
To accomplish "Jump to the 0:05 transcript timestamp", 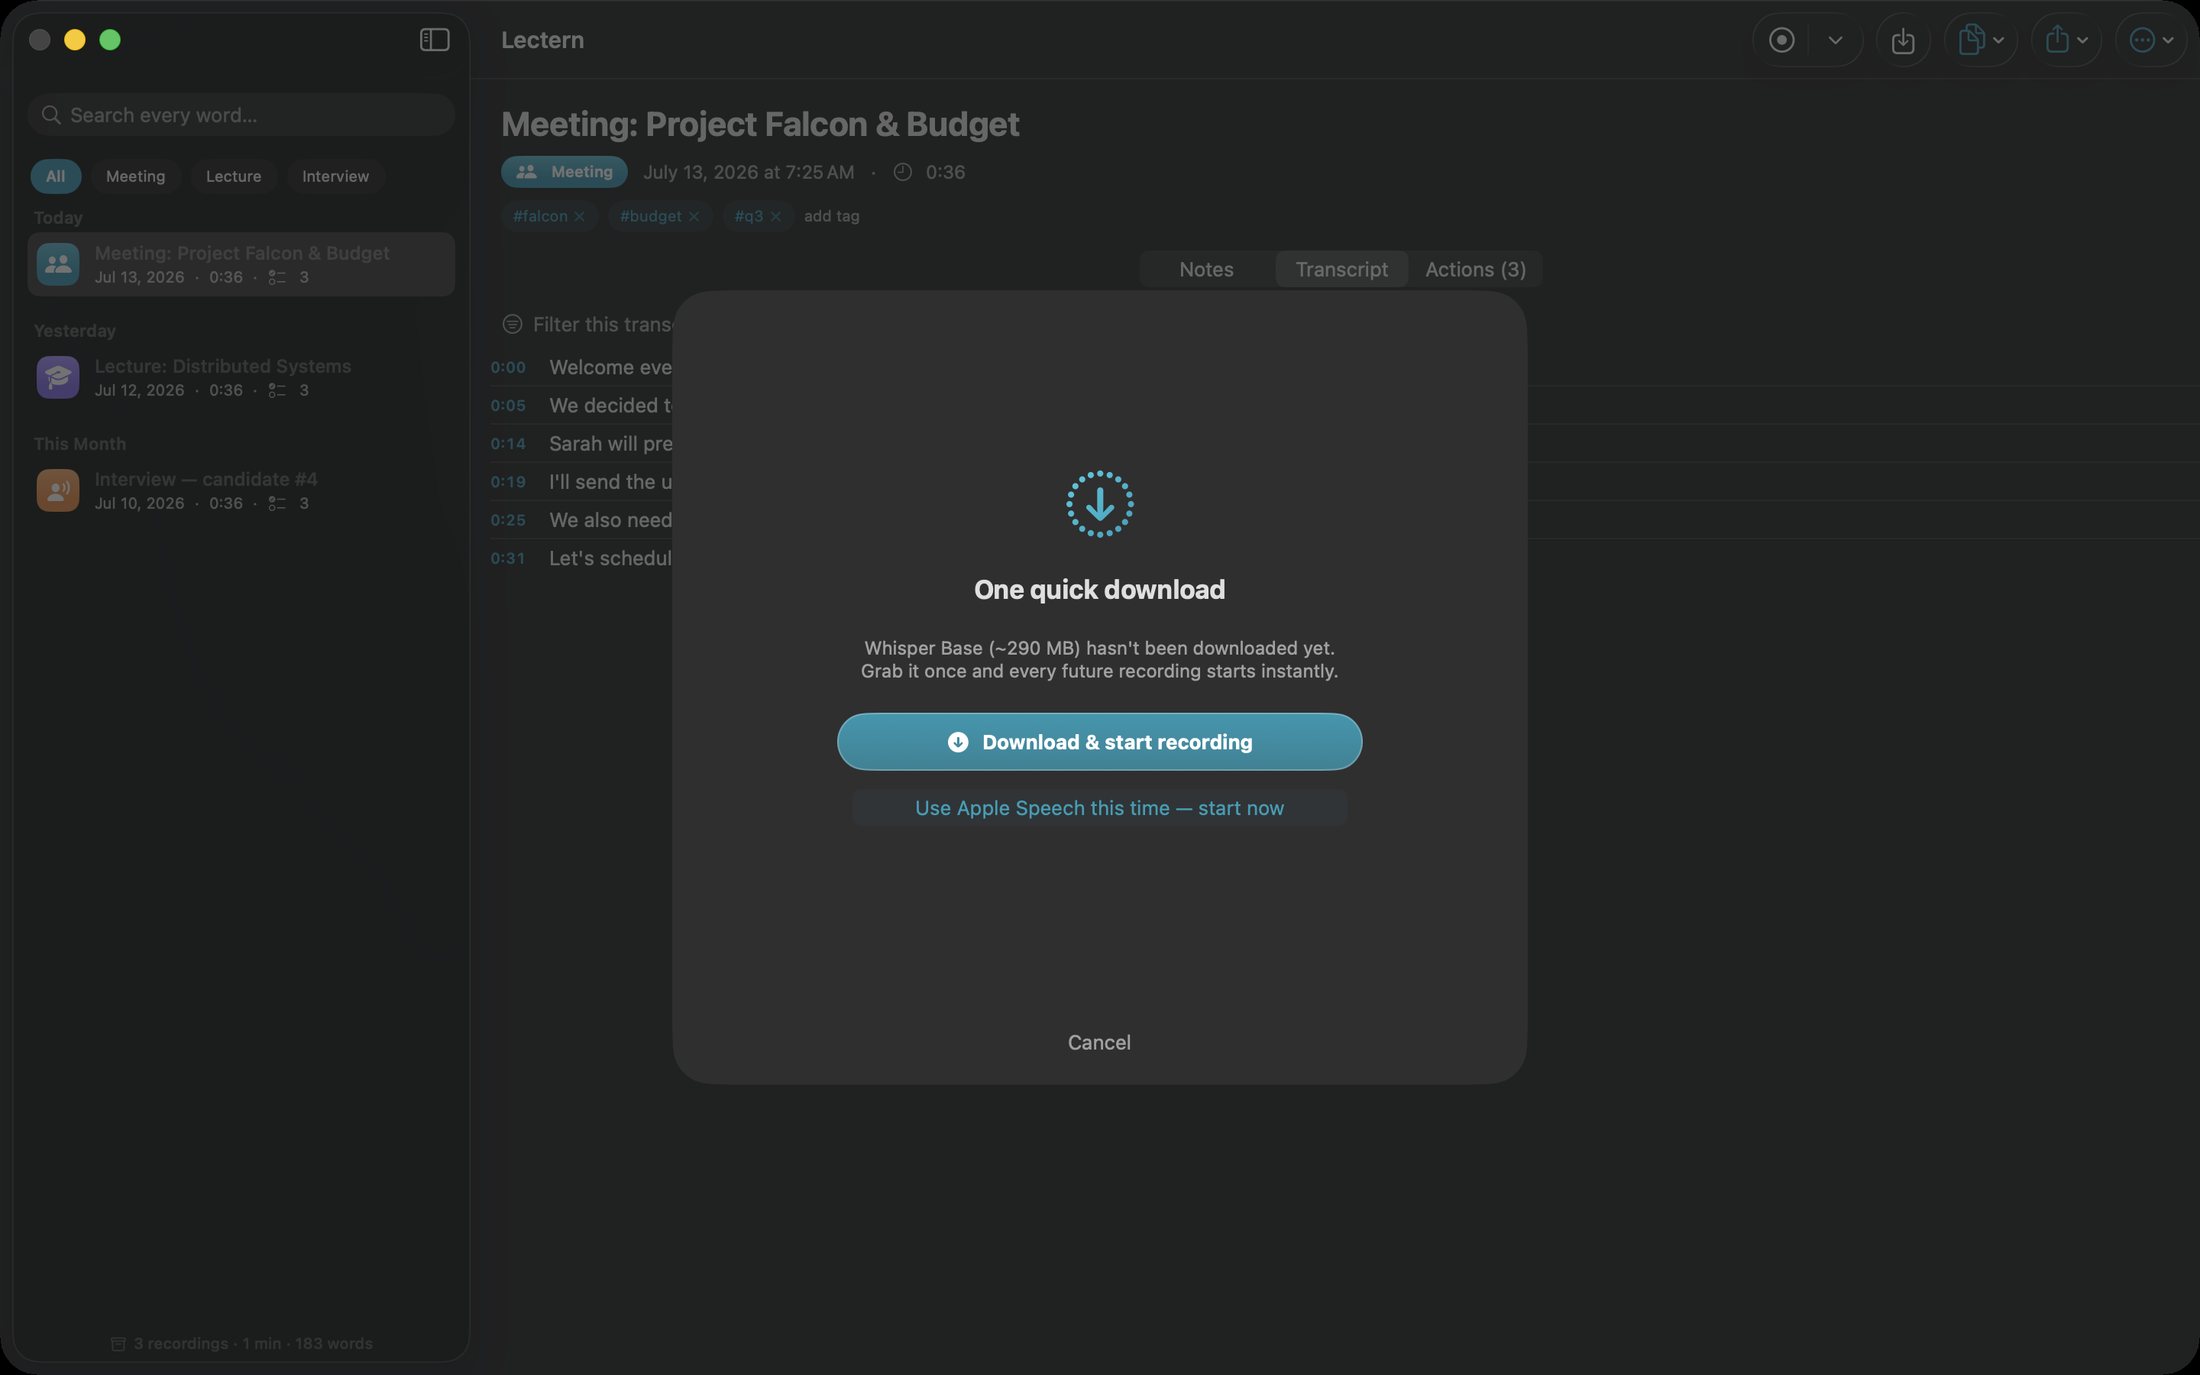I will click(507, 405).
